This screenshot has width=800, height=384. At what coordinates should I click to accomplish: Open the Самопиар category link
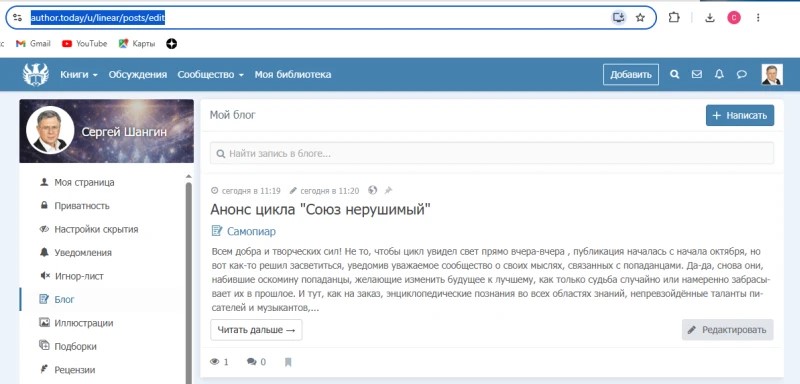point(252,232)
